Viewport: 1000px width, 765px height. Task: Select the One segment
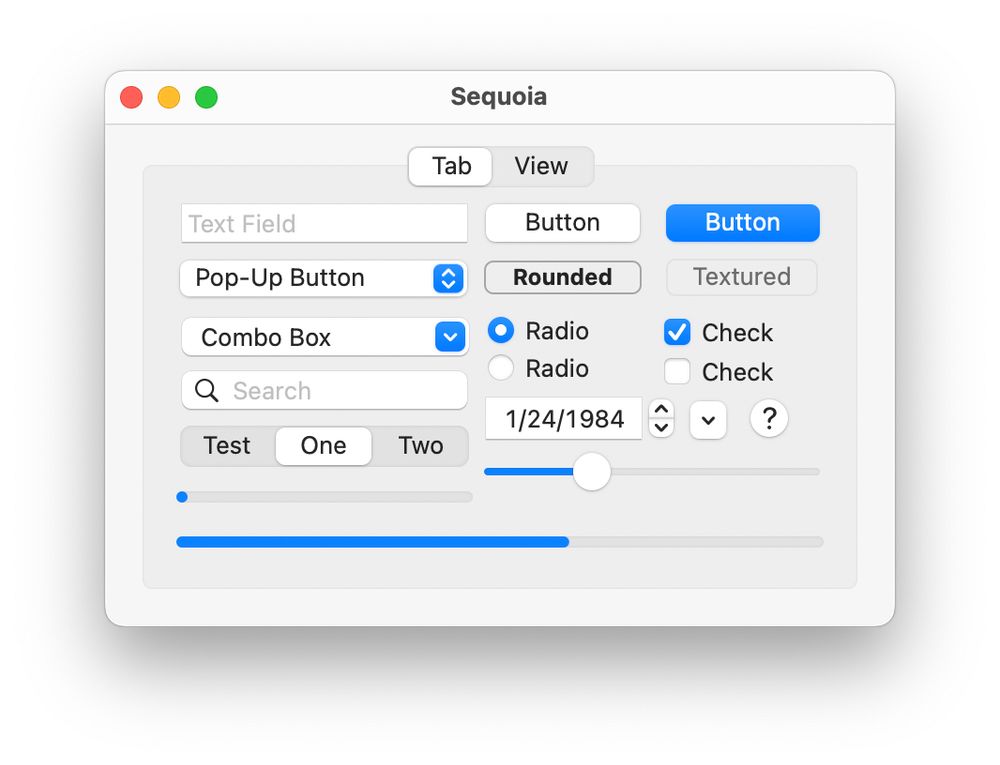tap(323, 446)
